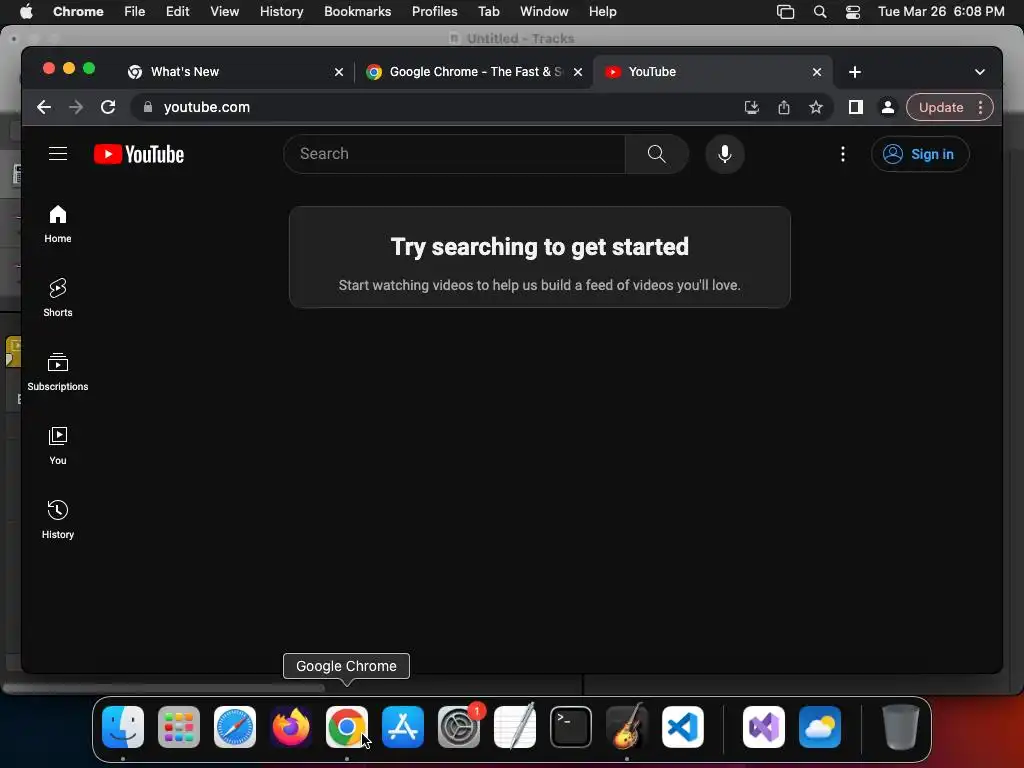The image size is (1024, 768).
Task: Reload the YouTube page
Action: (108, 107)
